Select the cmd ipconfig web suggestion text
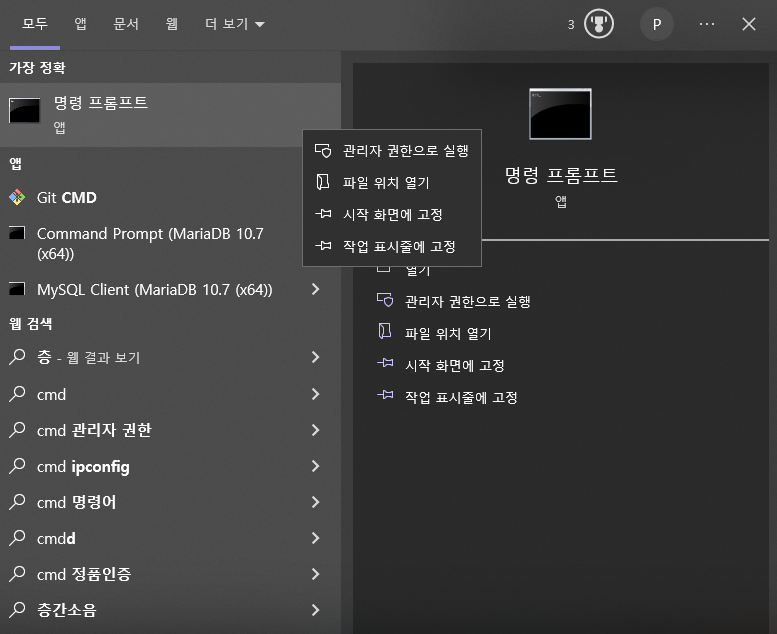The height and width of the screenshot is (634, 777). 83,466
